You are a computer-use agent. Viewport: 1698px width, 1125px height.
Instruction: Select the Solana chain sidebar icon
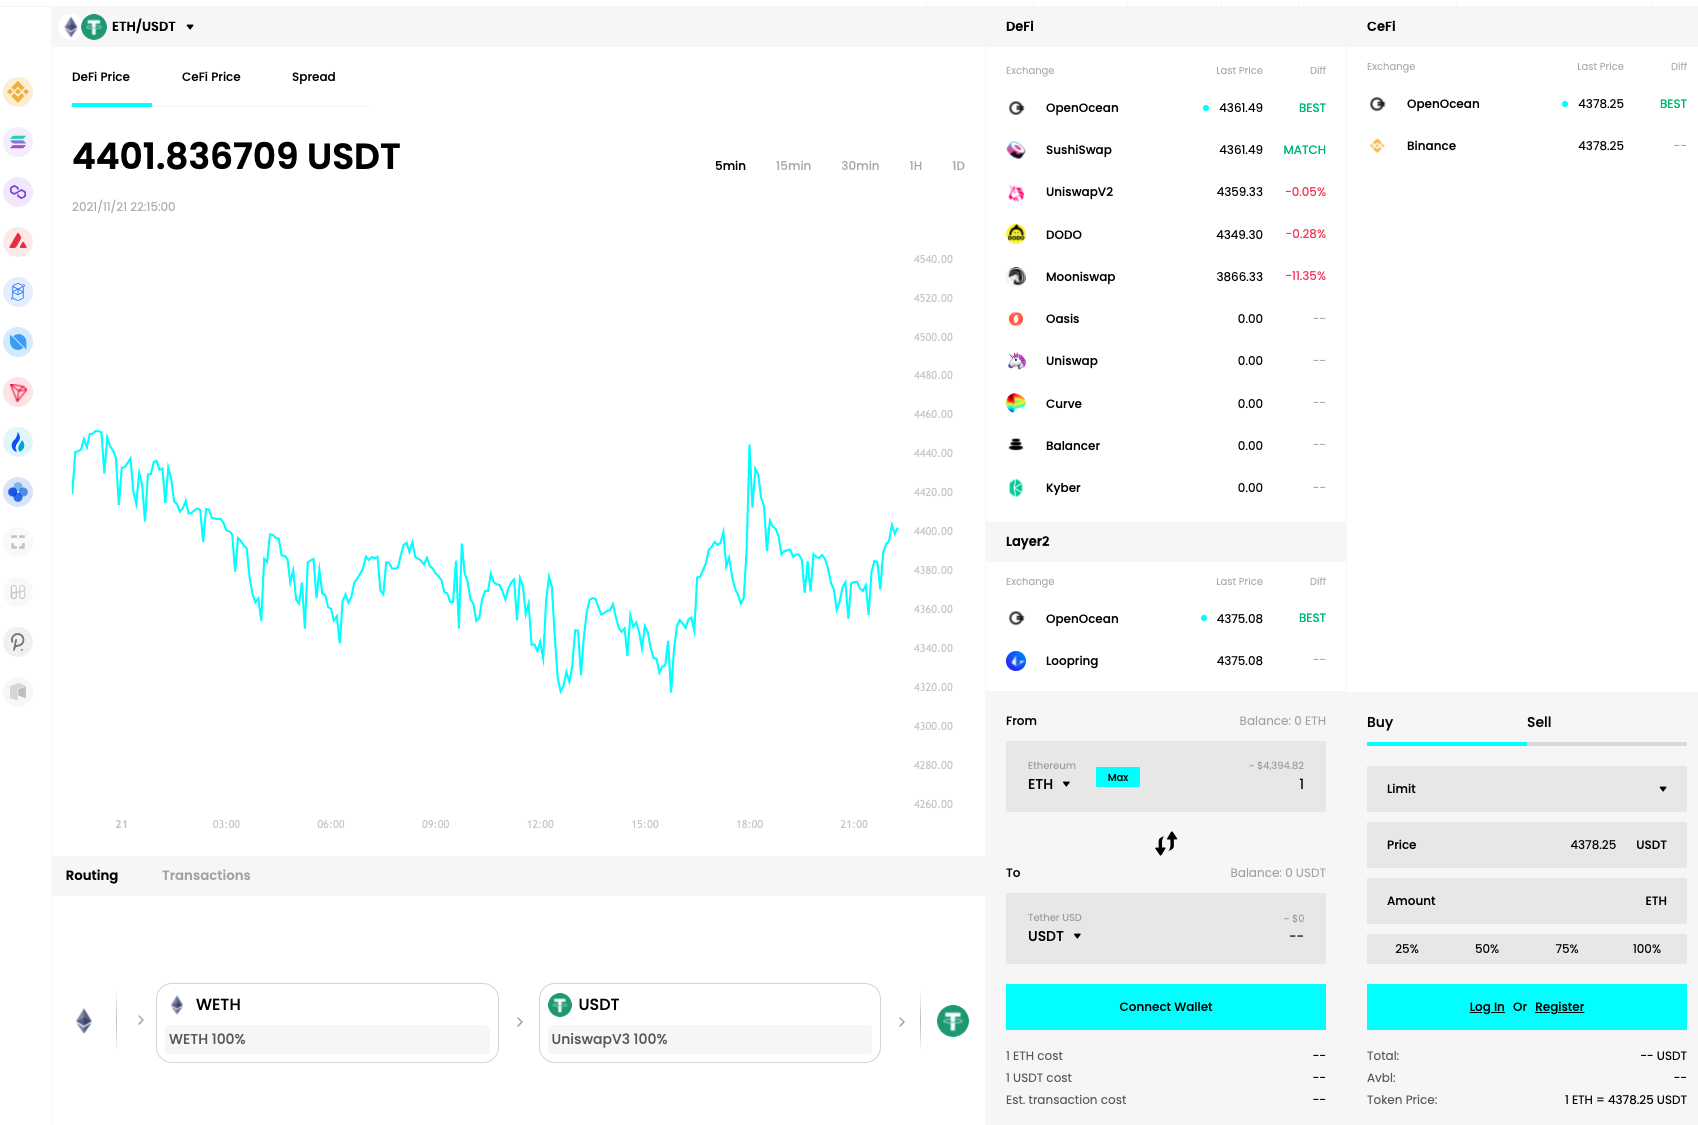[x=18, y=142]
